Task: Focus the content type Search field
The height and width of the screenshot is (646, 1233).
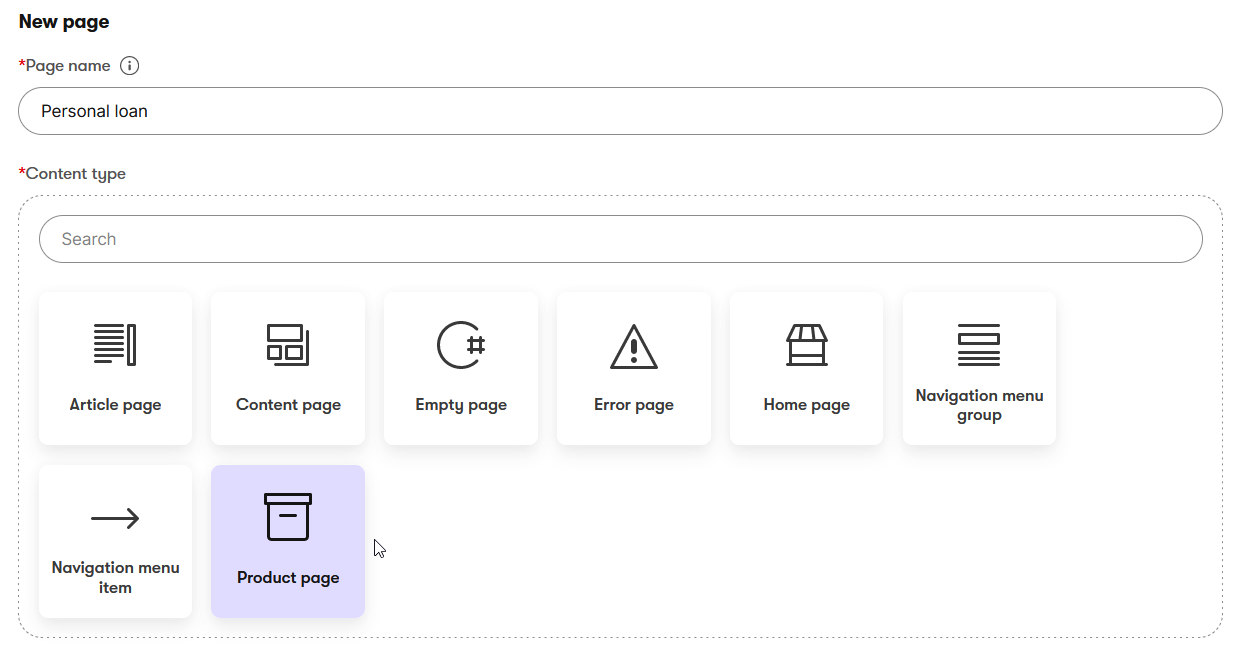Action: pos(620,239)
